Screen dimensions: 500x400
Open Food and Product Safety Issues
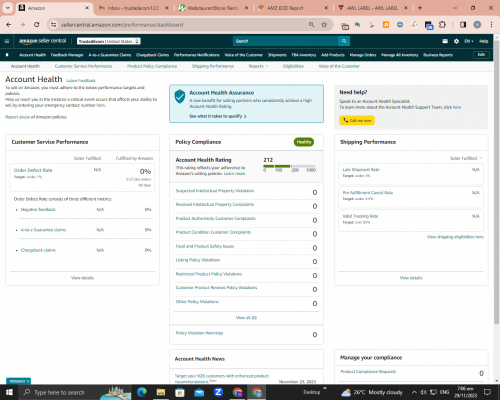[205, 246]
